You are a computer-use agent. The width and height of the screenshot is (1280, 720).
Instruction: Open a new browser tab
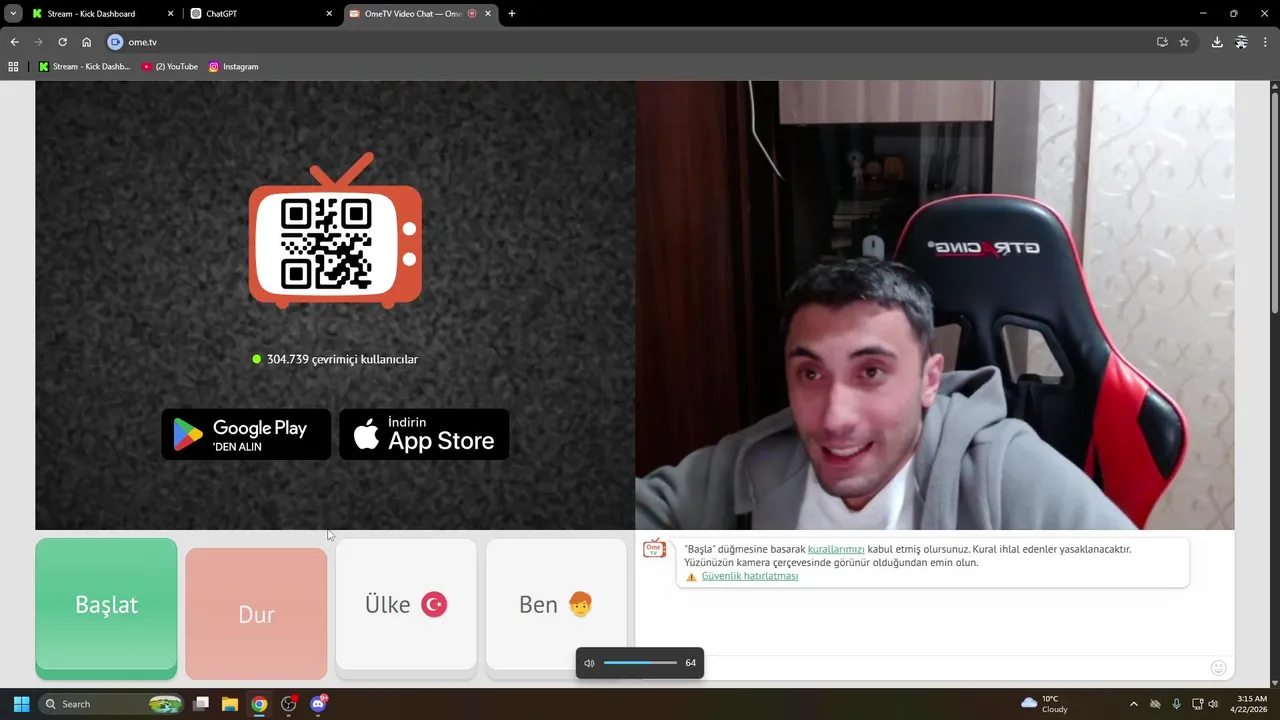pos(512,14)
